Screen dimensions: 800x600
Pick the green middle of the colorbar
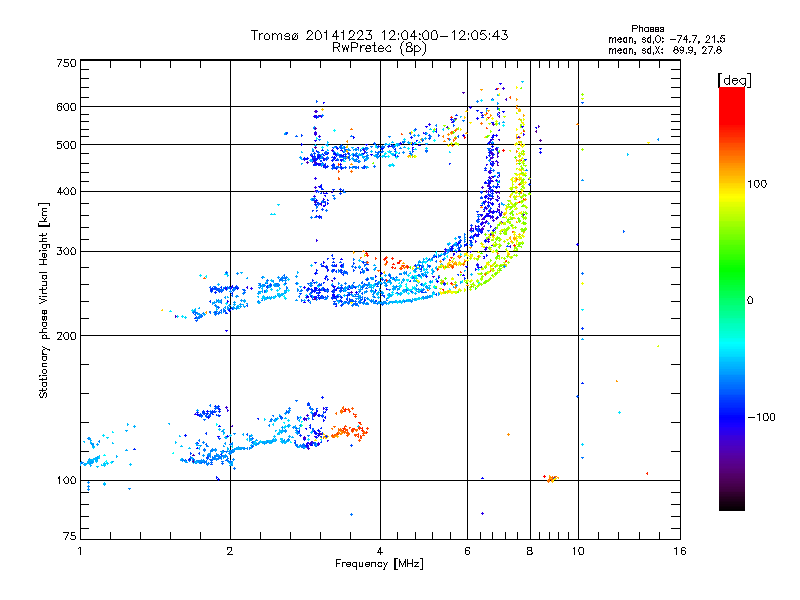[x=732, y=276]
